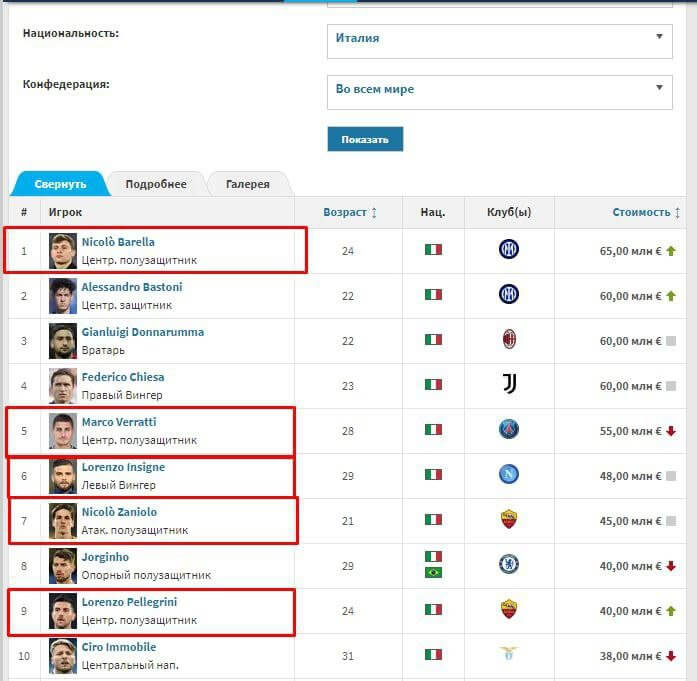Open Chelsea crest in Jorginho's row
This screenshot has width=697, height=681.
pyautogui.click(x=509, y=565)
